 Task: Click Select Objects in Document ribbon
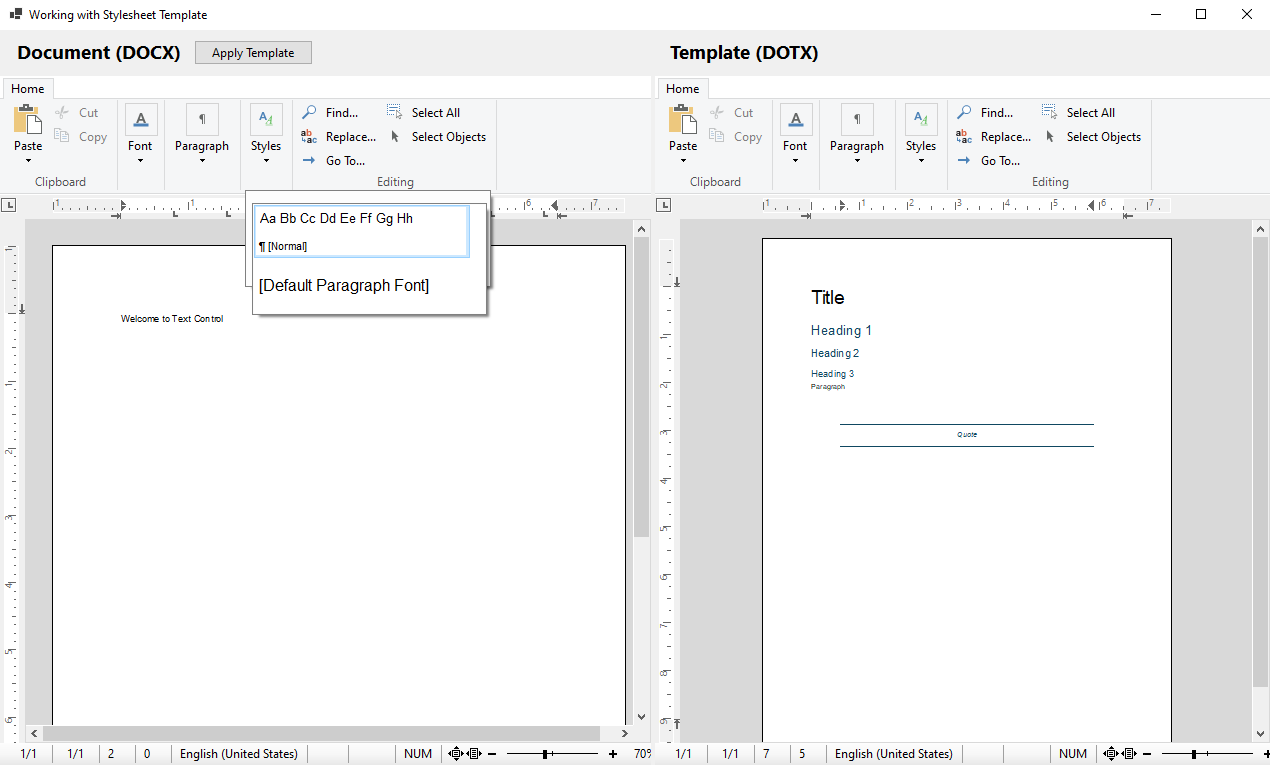point(437,137)
